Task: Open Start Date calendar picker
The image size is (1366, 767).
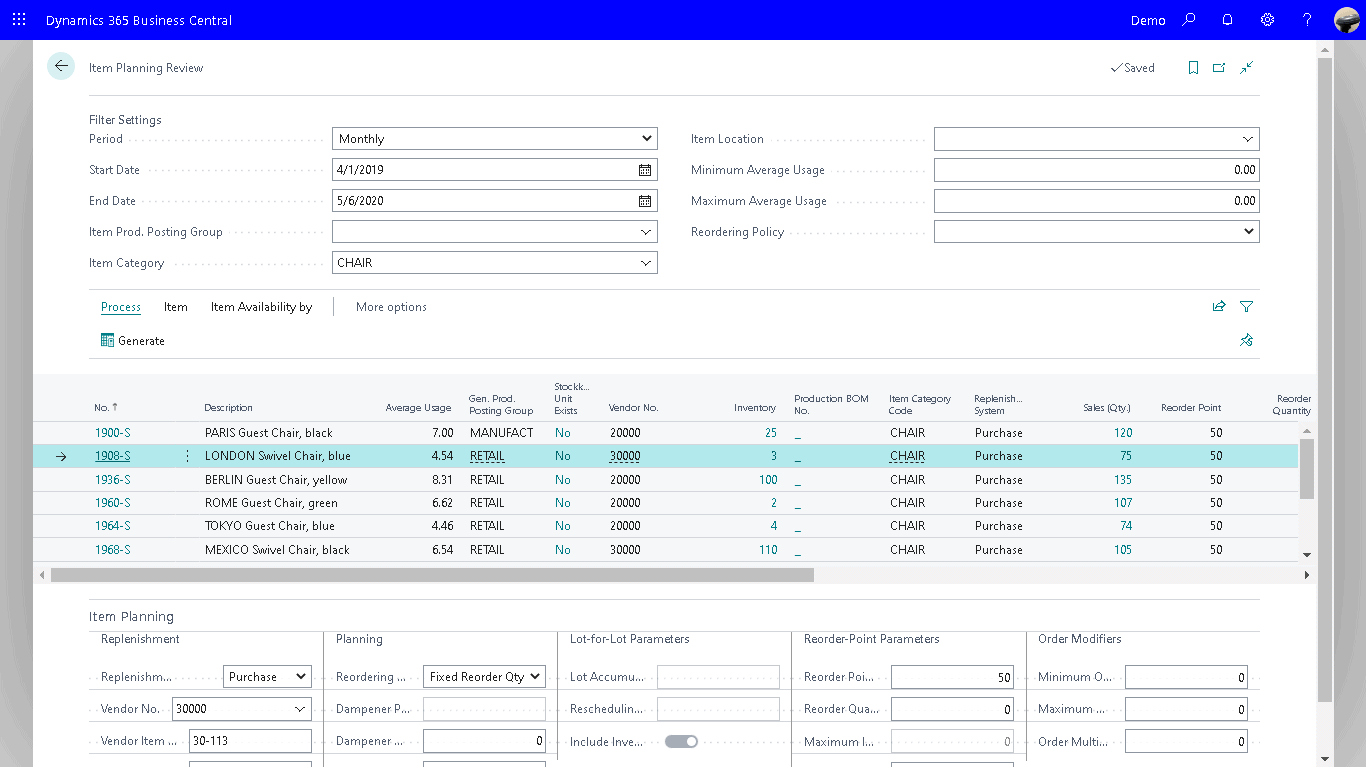Action: click(x=645, y=170)
